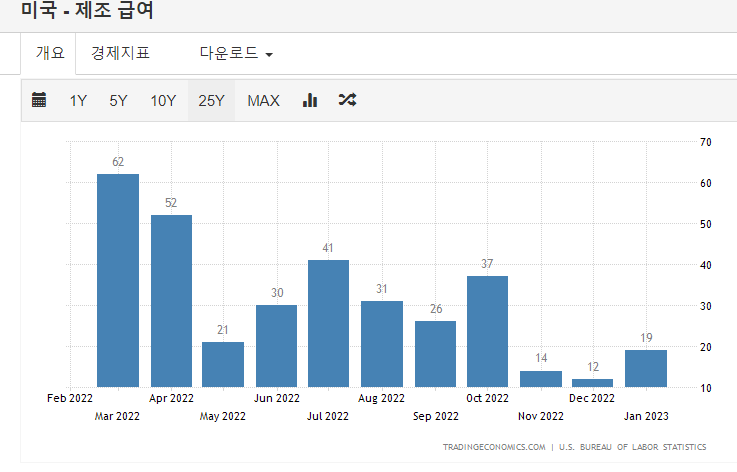The width and height of the screenshot is (737, 472).
Task: Click the TRADINGECONOMICS.COM source text
Action: 494,447
